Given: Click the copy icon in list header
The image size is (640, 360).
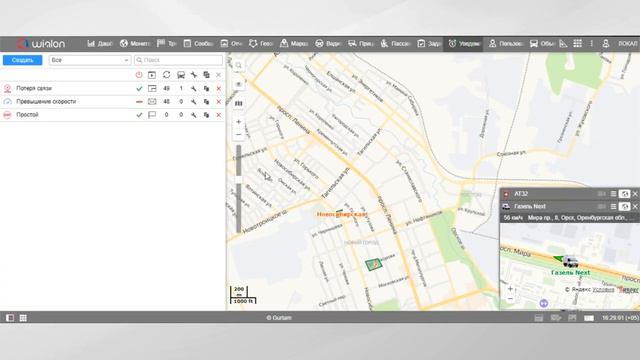Looking at the screenshot, I should click(207, 75).
